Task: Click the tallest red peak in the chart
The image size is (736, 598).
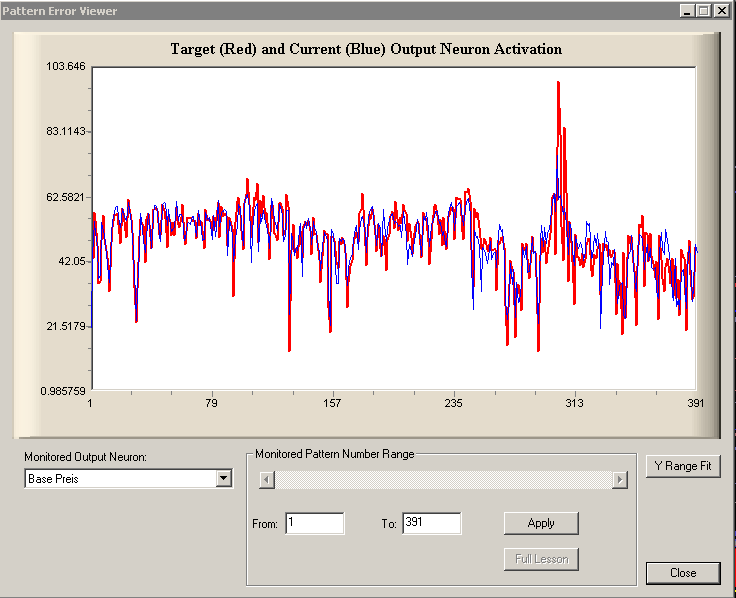Action: [x=557, y=84]
